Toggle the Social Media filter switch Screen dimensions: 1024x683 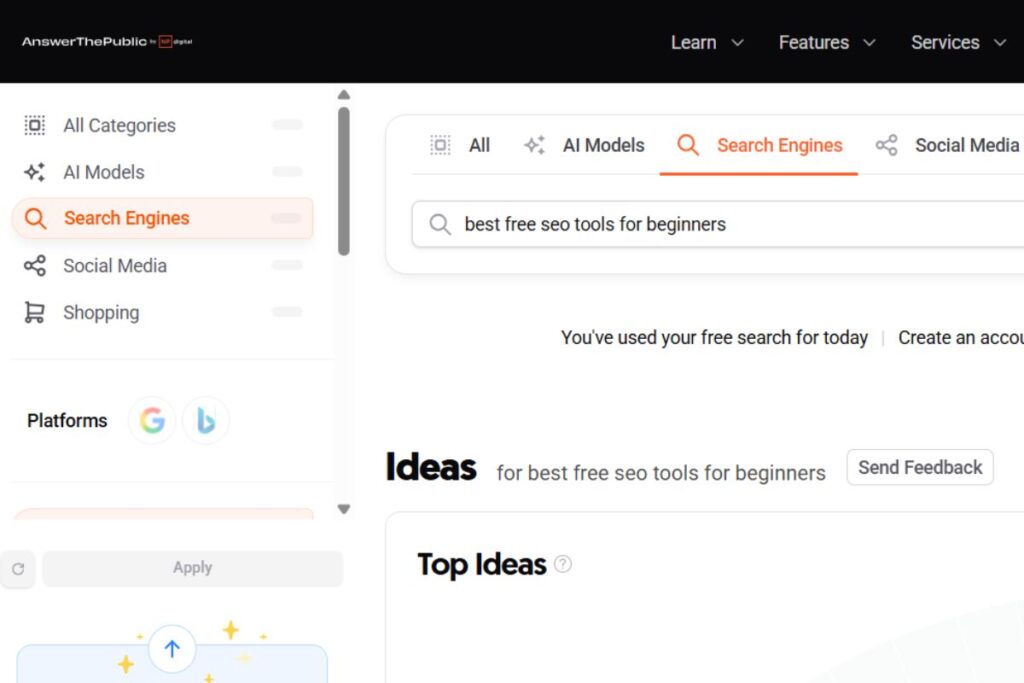[287, 265]
